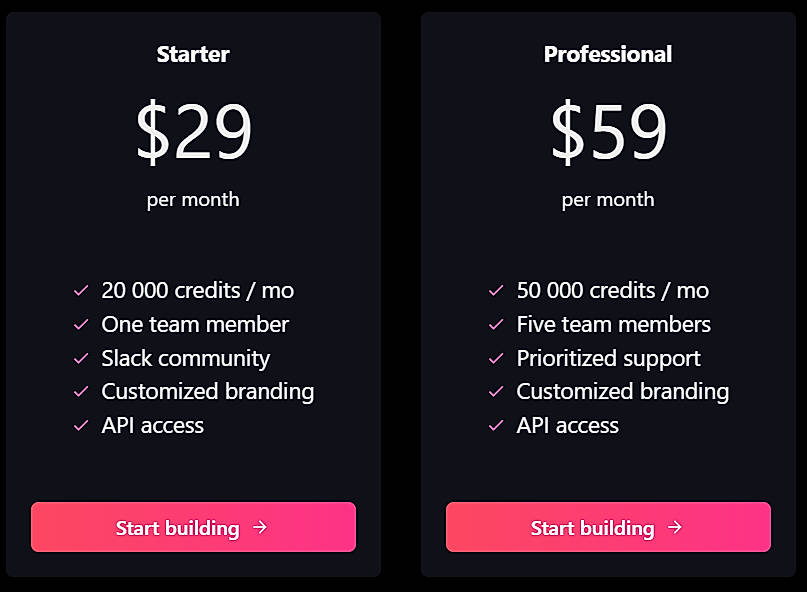Screen dimensions: 807x592
Task: Click the checkmark beside API access on Starter
Action: (x=80, y=425)
